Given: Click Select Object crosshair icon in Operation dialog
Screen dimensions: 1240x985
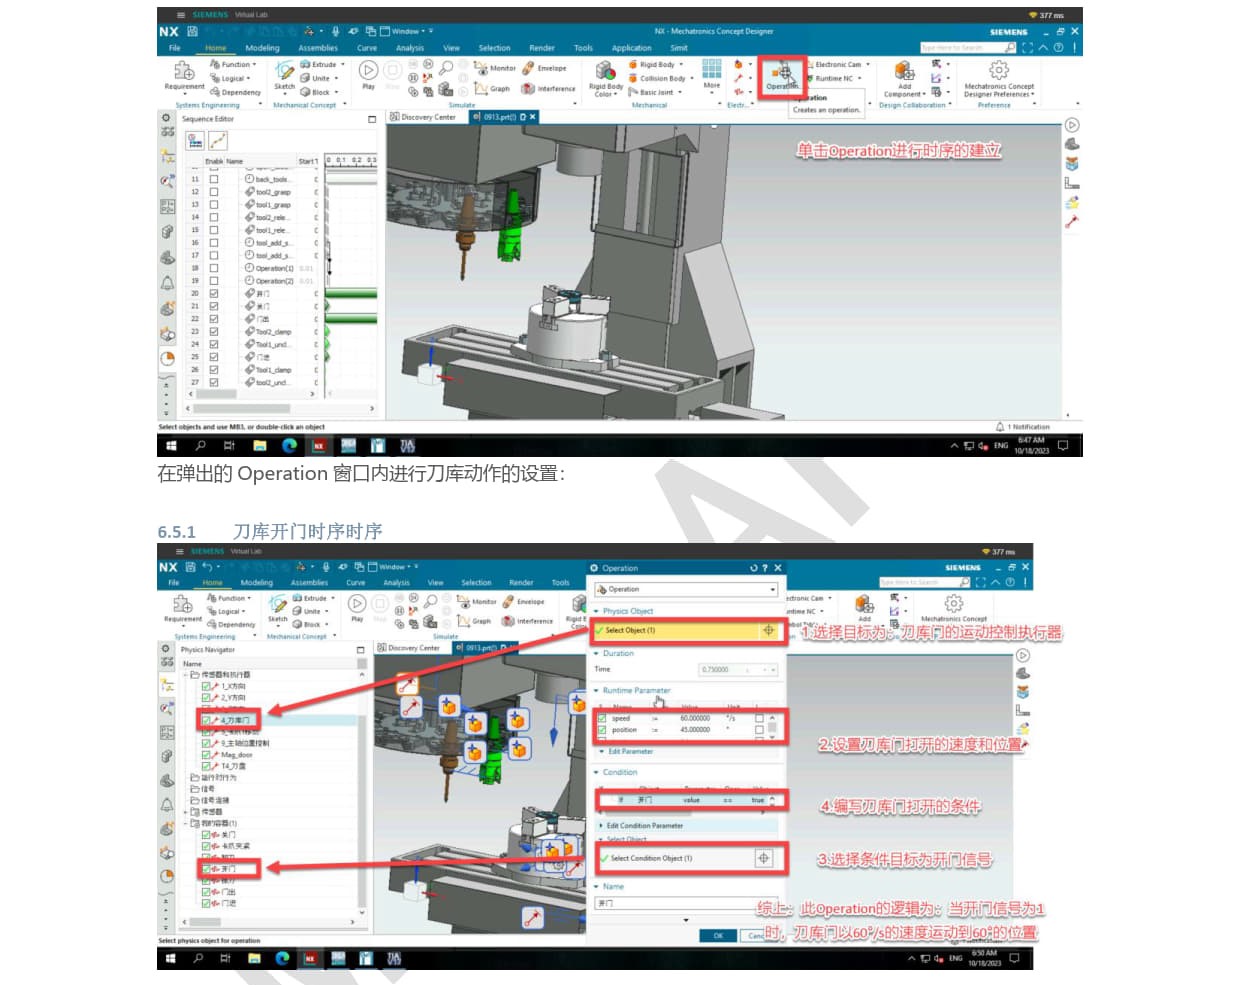Looking at the screenshot, I should (x=768, y=630).
